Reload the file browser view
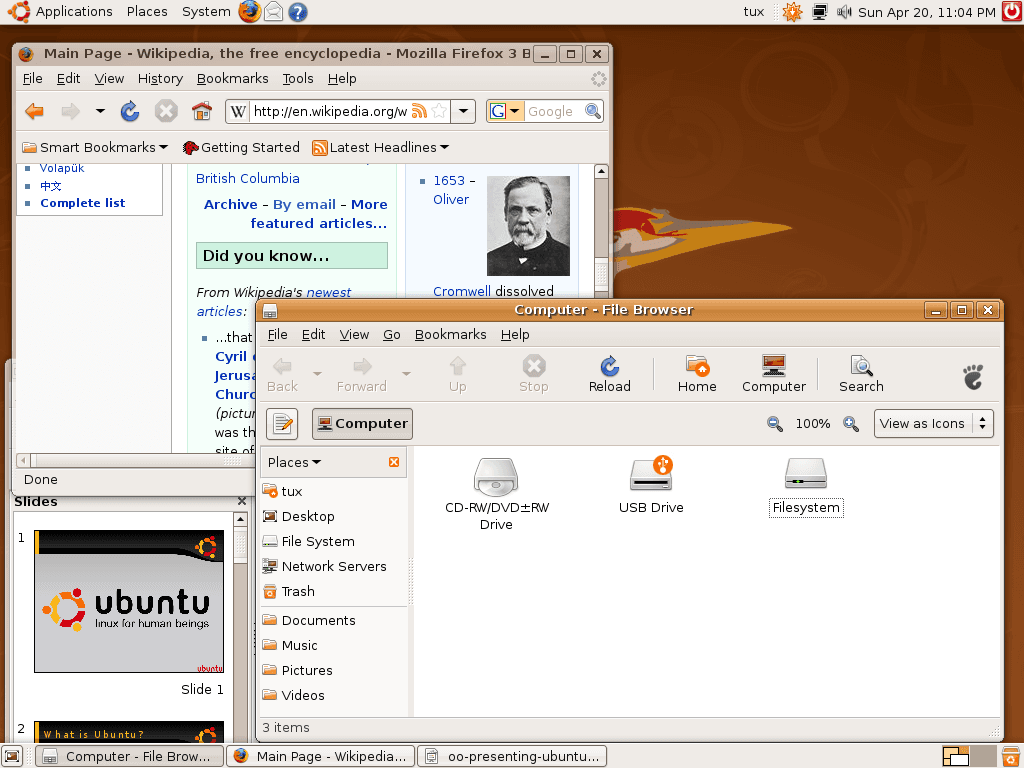 [609, 372]
